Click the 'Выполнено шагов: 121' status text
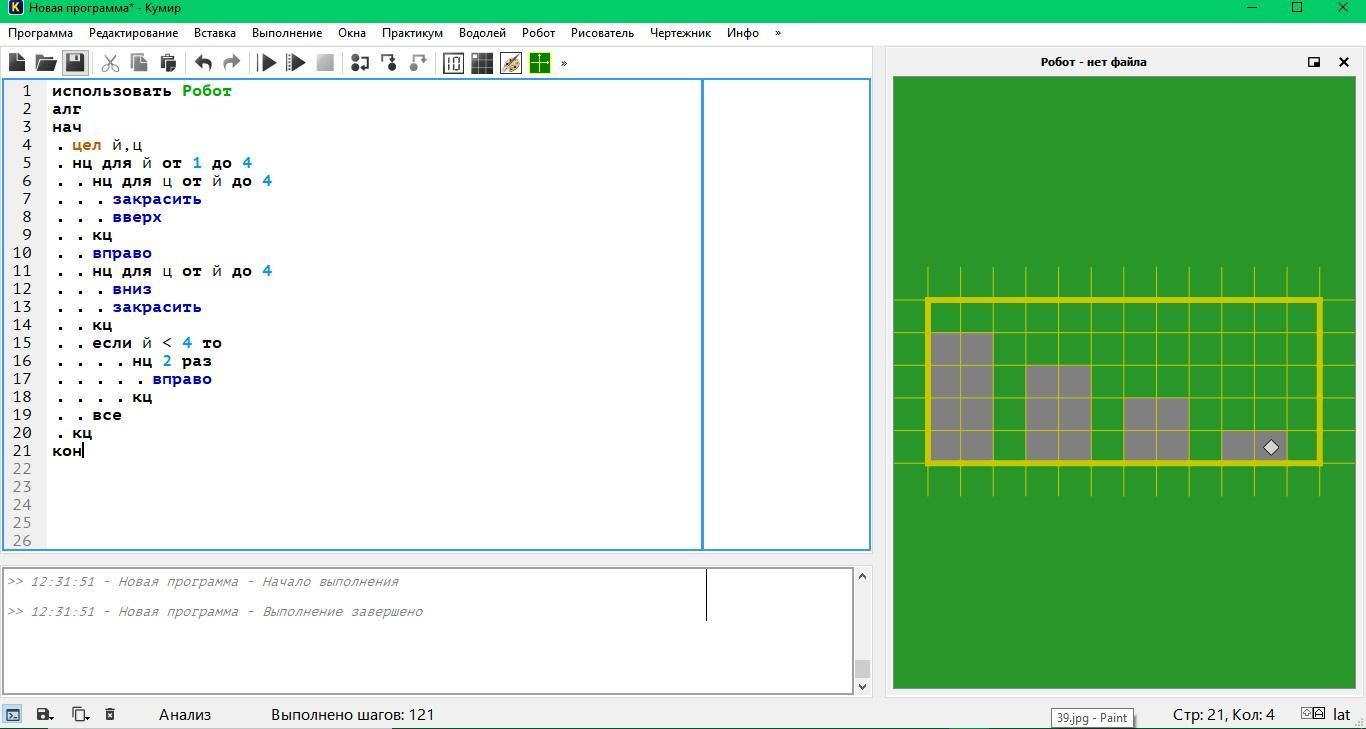The width and height of the screenshot is (1366, 729). click(352, 714)
